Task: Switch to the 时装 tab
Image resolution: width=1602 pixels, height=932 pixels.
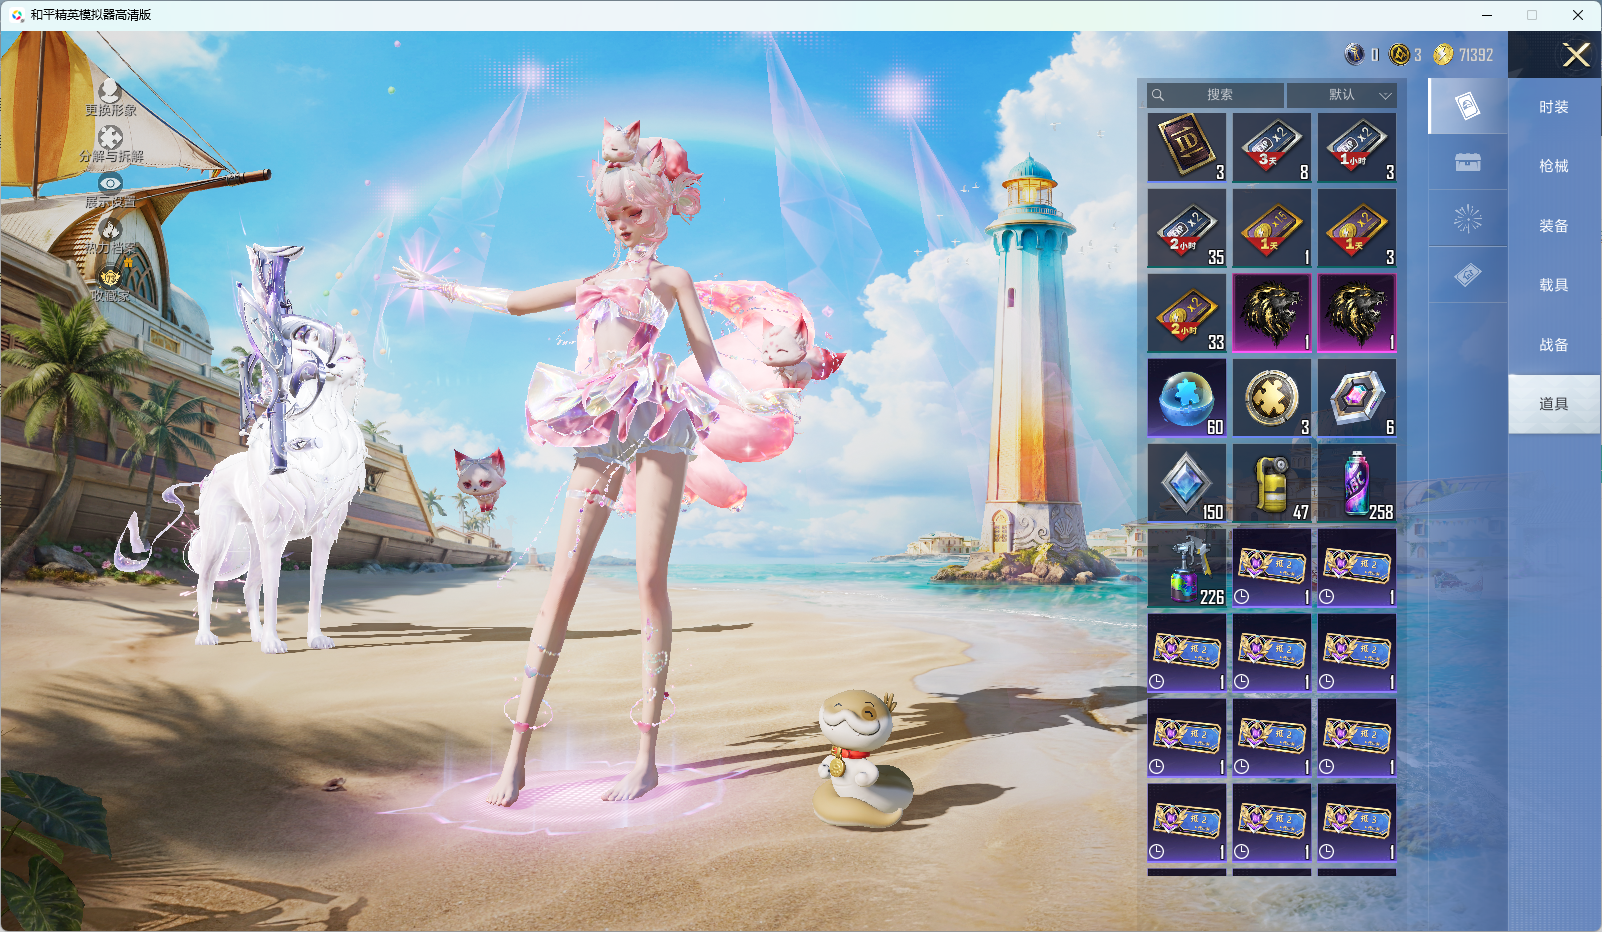Action: point(1554,107)
